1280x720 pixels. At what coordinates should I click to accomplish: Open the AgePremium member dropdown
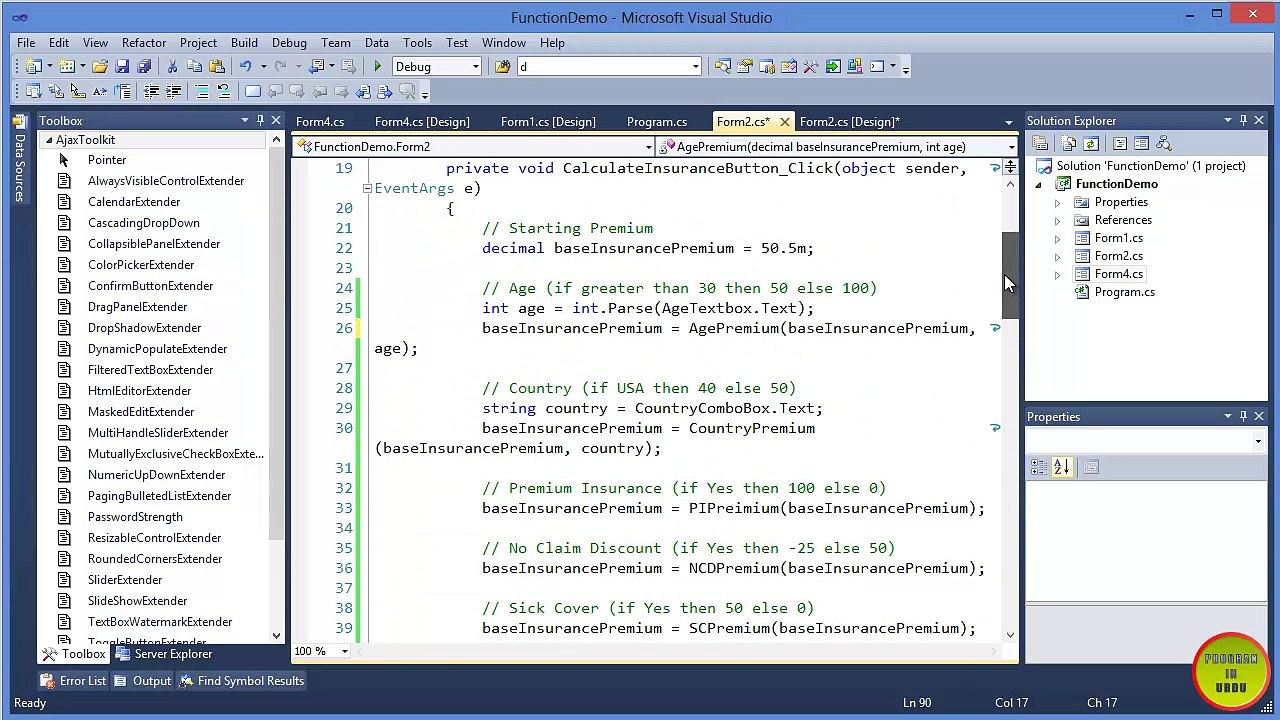[x=1011, y=147]
